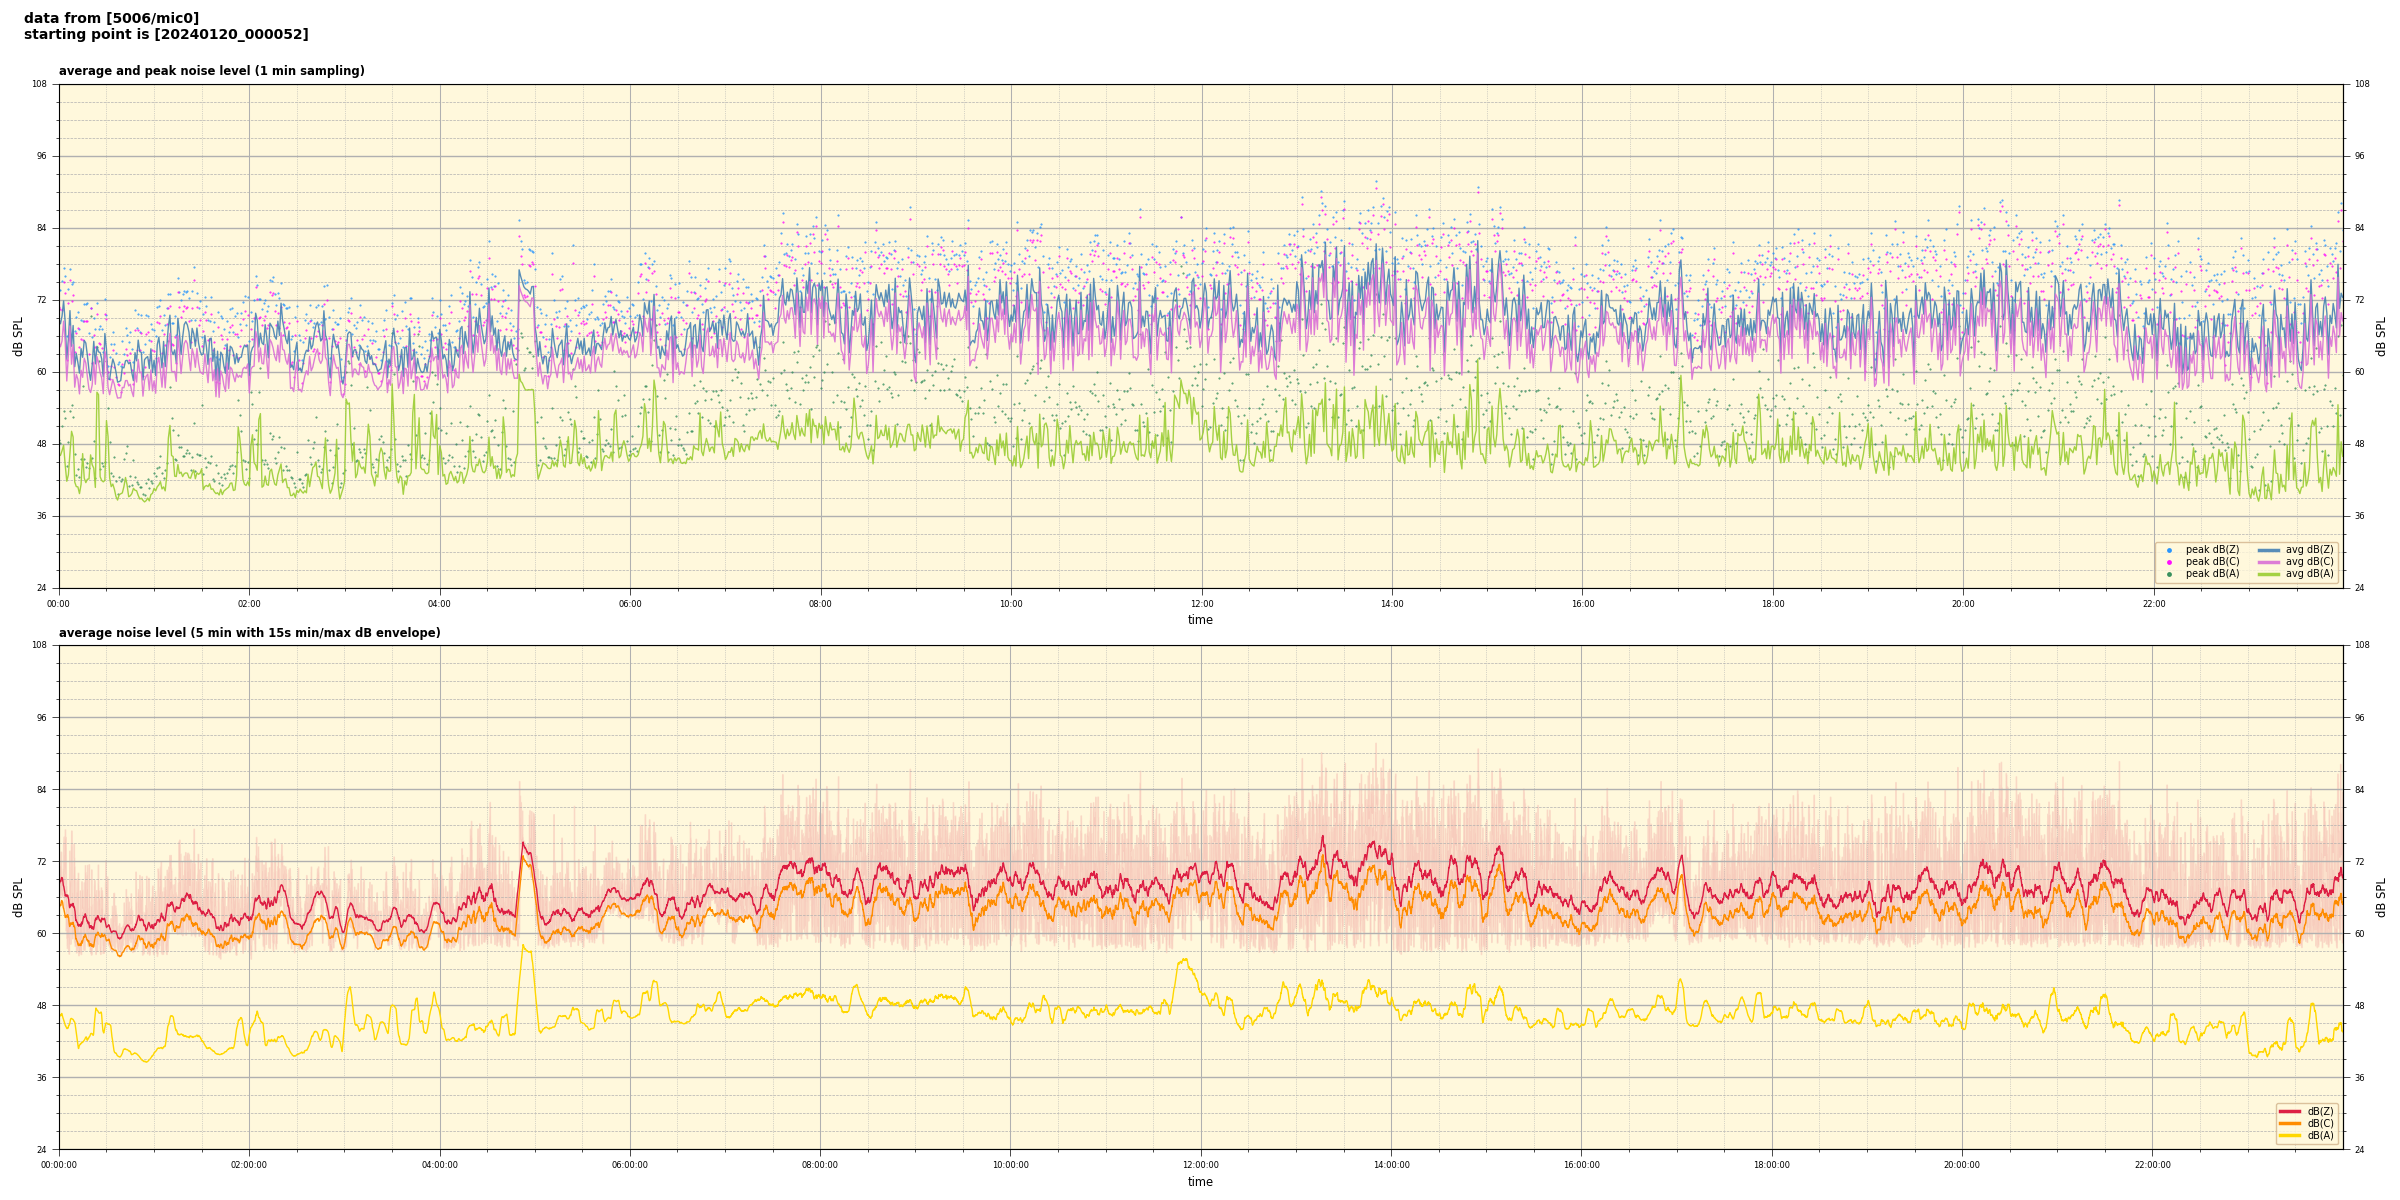This screenshot has width=2400, height=1200.
Task: Click the 'time' axis label under top chart
Action: click(1200, 620)
